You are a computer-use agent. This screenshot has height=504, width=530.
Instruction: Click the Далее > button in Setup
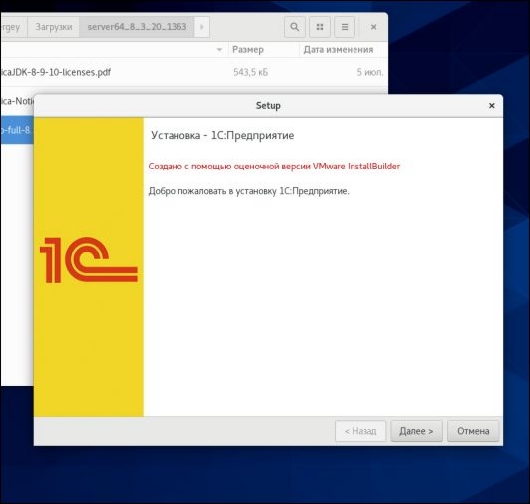pyautogui.click(x=416, y=431)
